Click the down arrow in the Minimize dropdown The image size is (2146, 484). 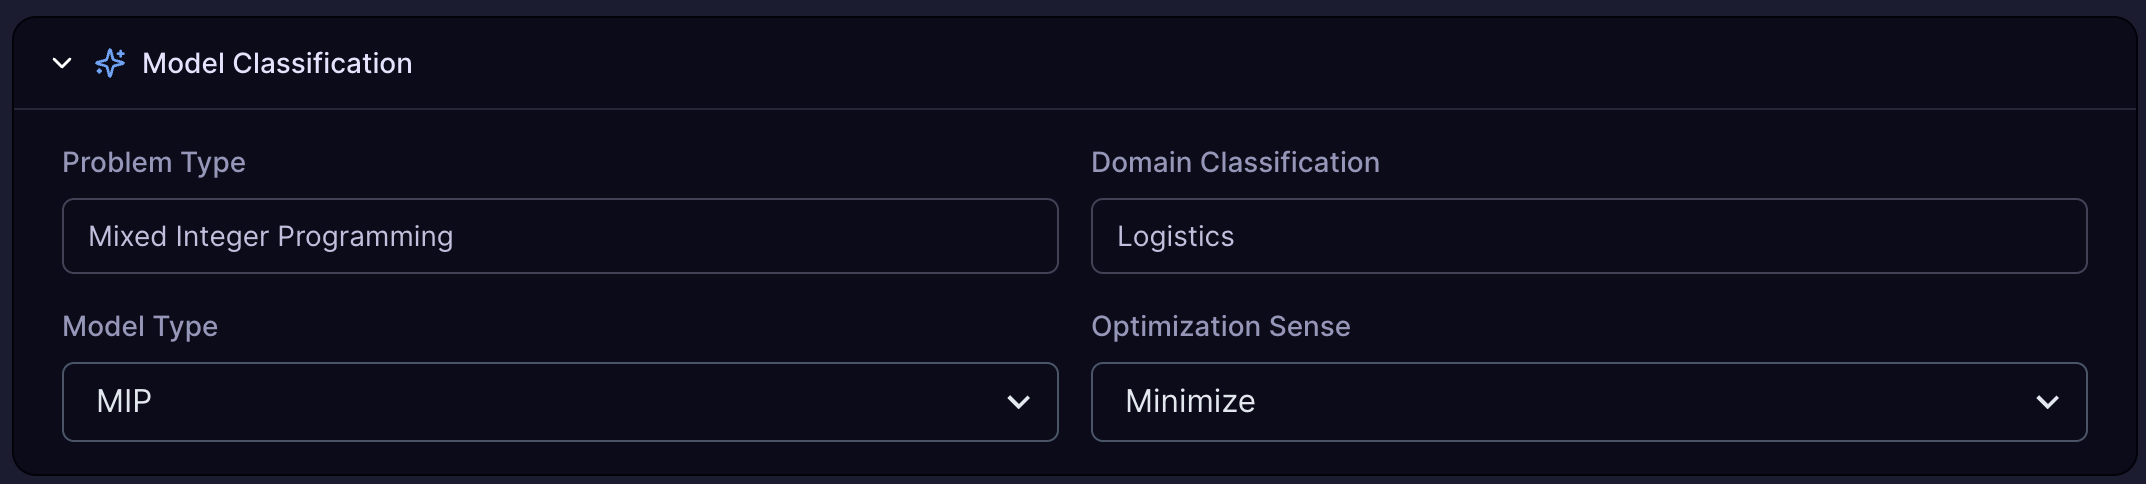click(2047, 402)
